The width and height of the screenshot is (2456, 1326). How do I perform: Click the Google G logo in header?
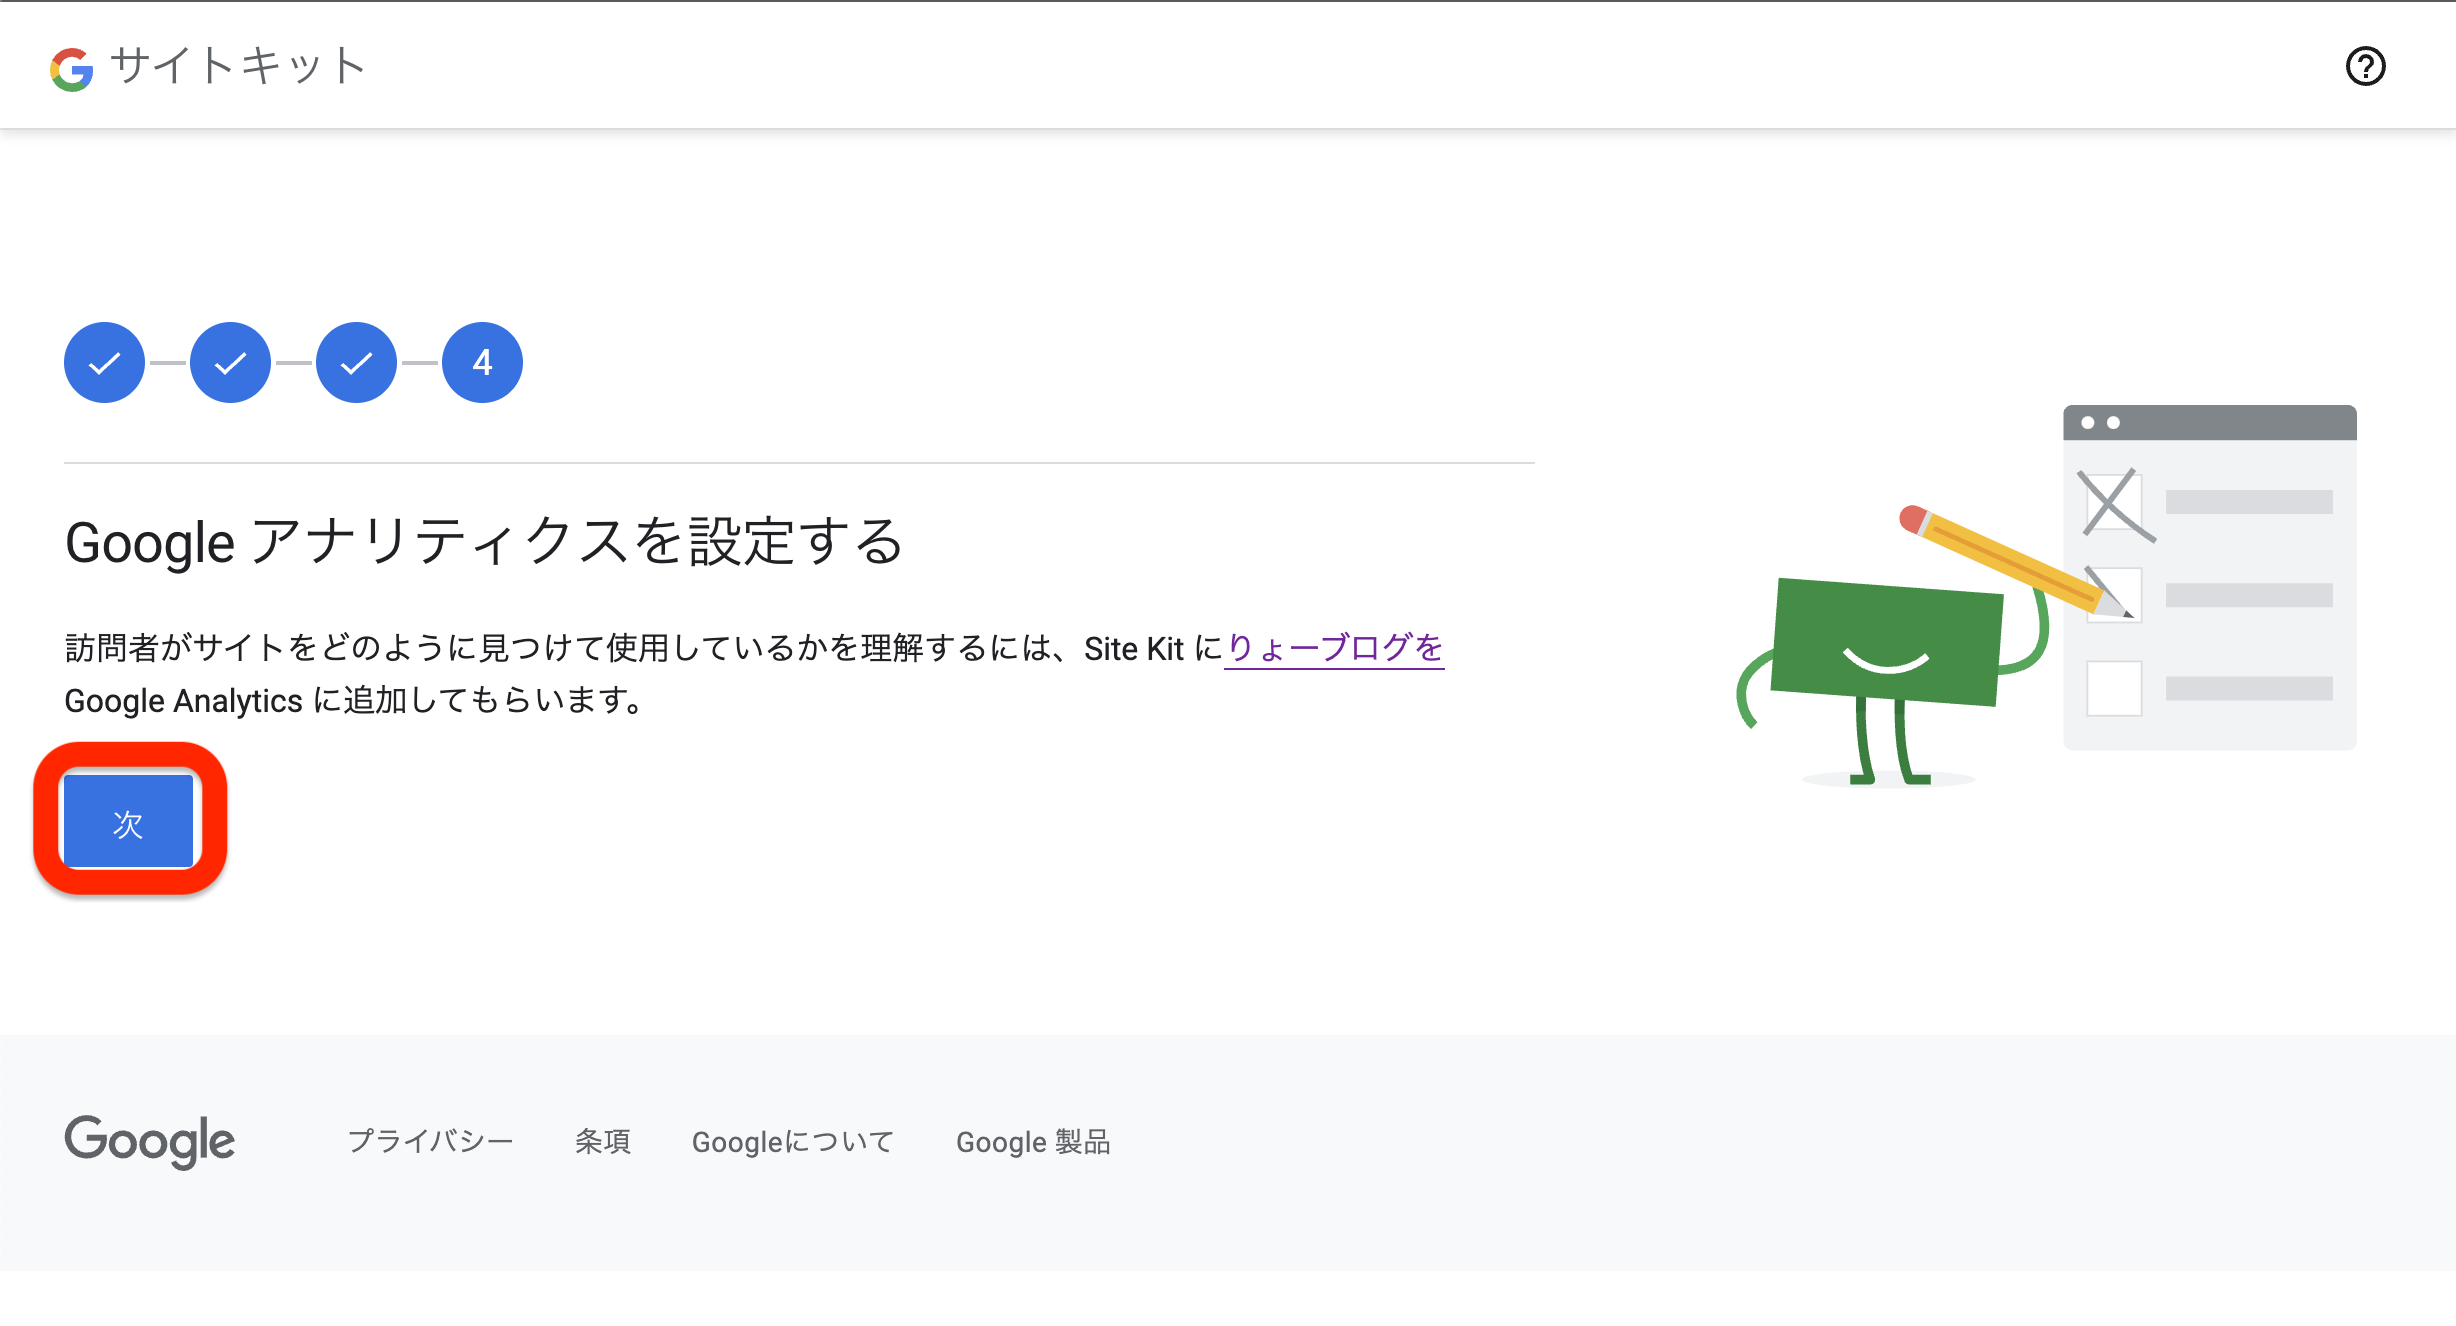(x=72, y=69)
